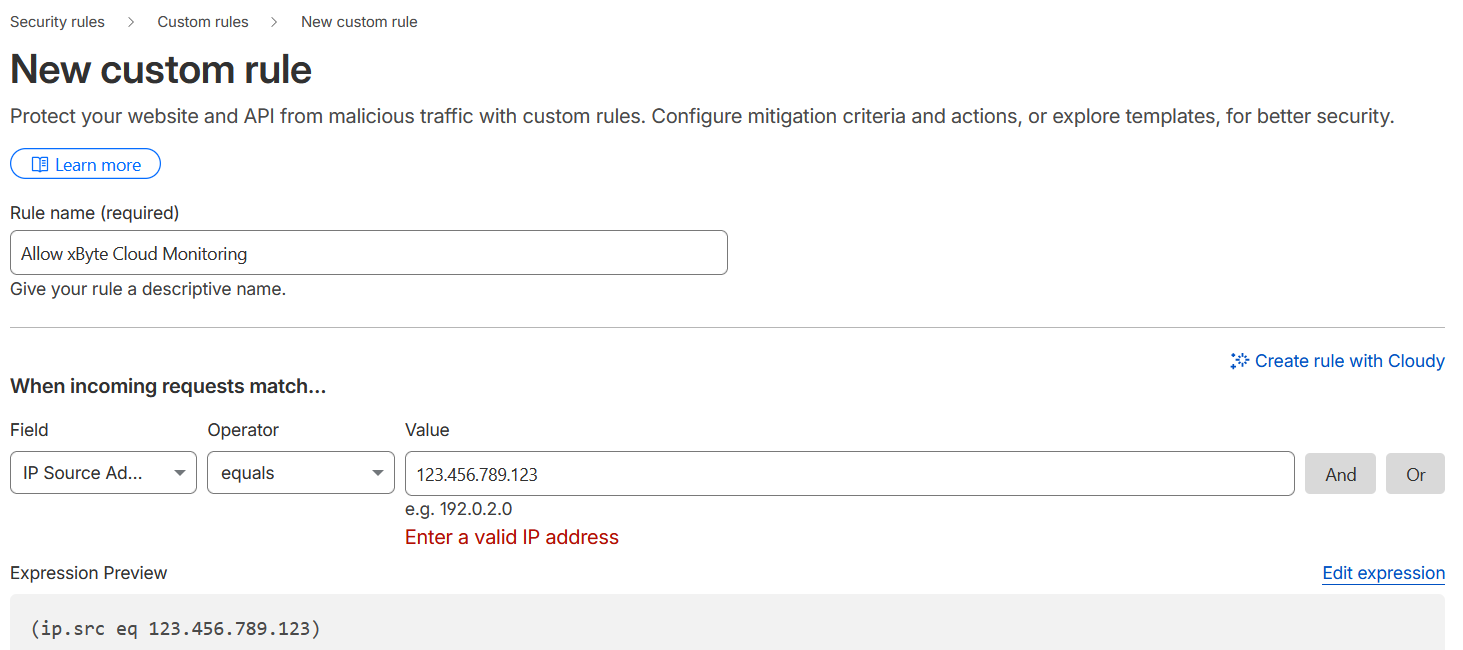Screen dimensions: 1463x650
Task: Click the book icon in Learn more
Action: tap(40, 165)
